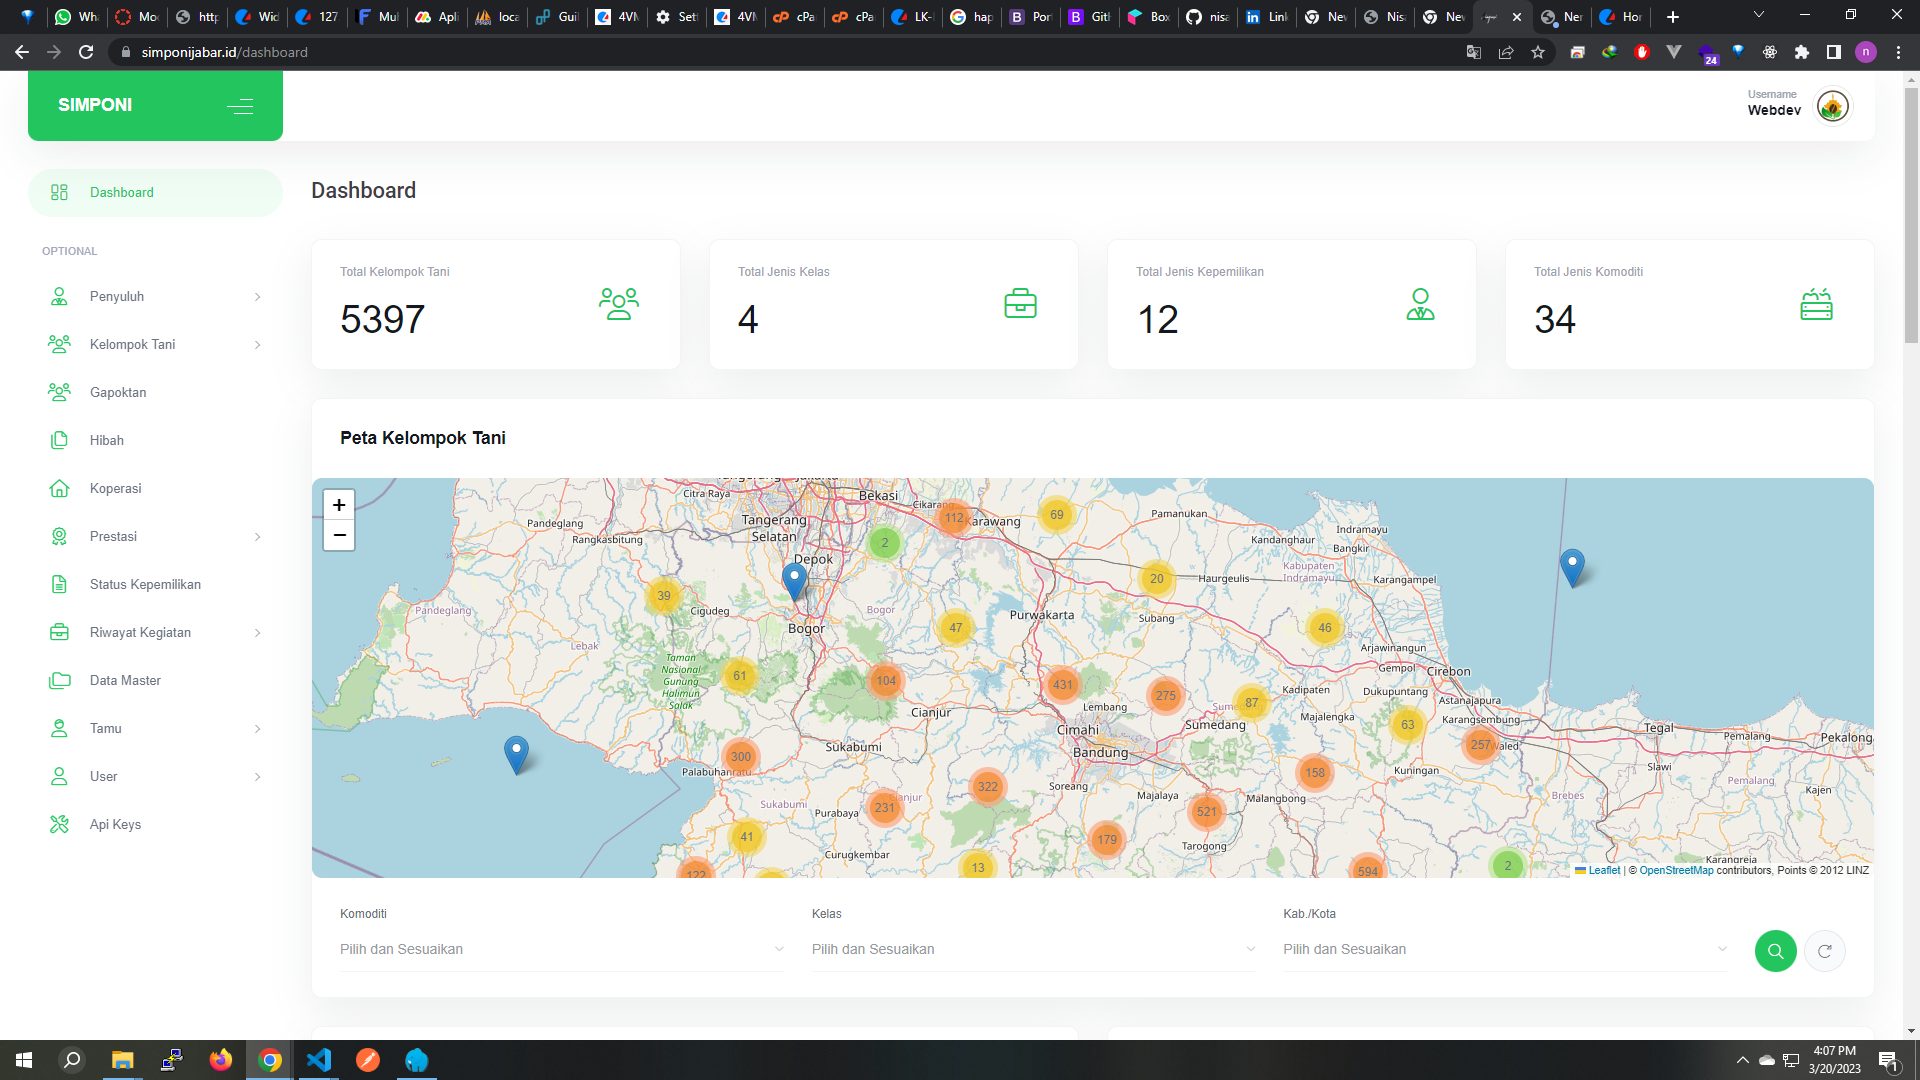Open File Explorer from taskbar
Image resolution: width=1920 pixels, height=1080 pixels.
click(123, 1060)
